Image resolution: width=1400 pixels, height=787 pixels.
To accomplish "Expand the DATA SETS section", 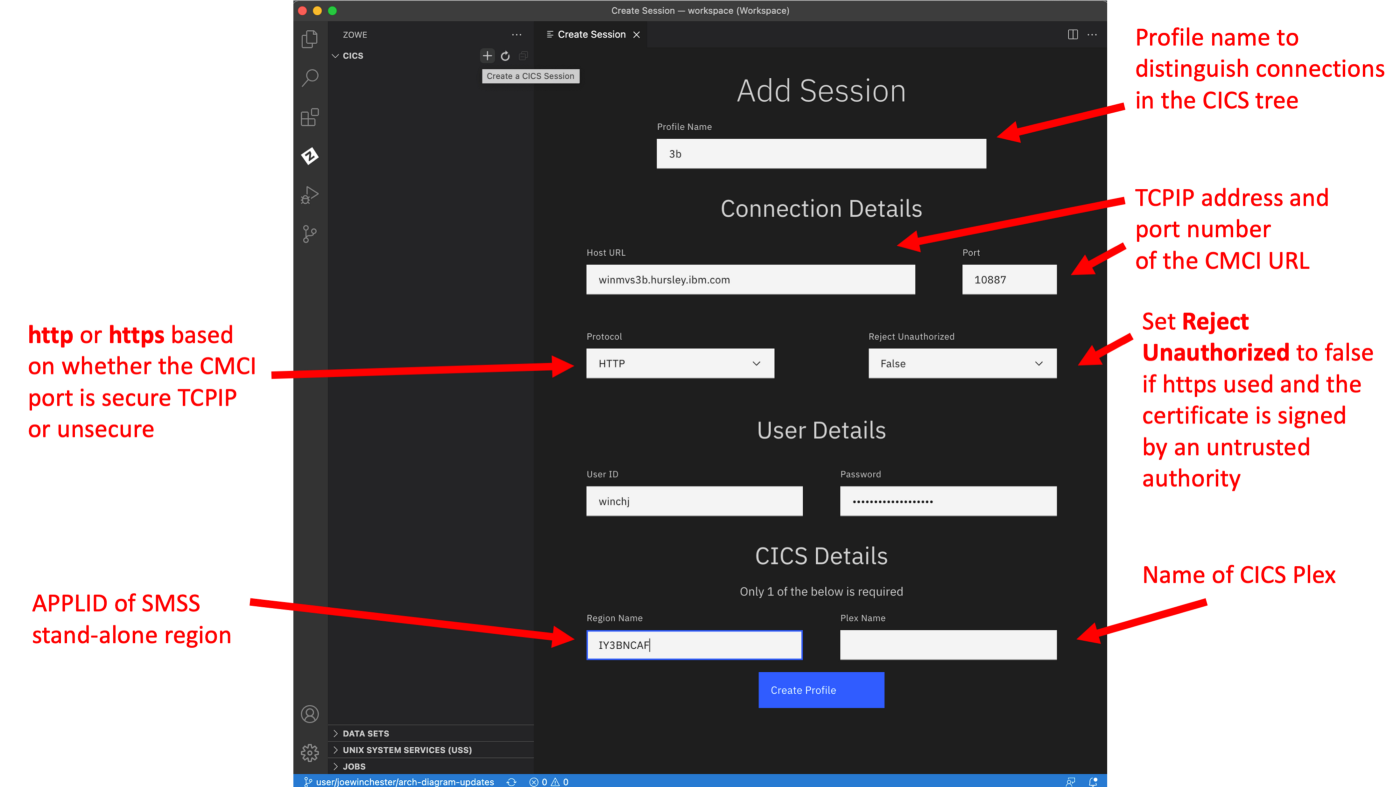I will pyautogui.click(x=431, y=733).
